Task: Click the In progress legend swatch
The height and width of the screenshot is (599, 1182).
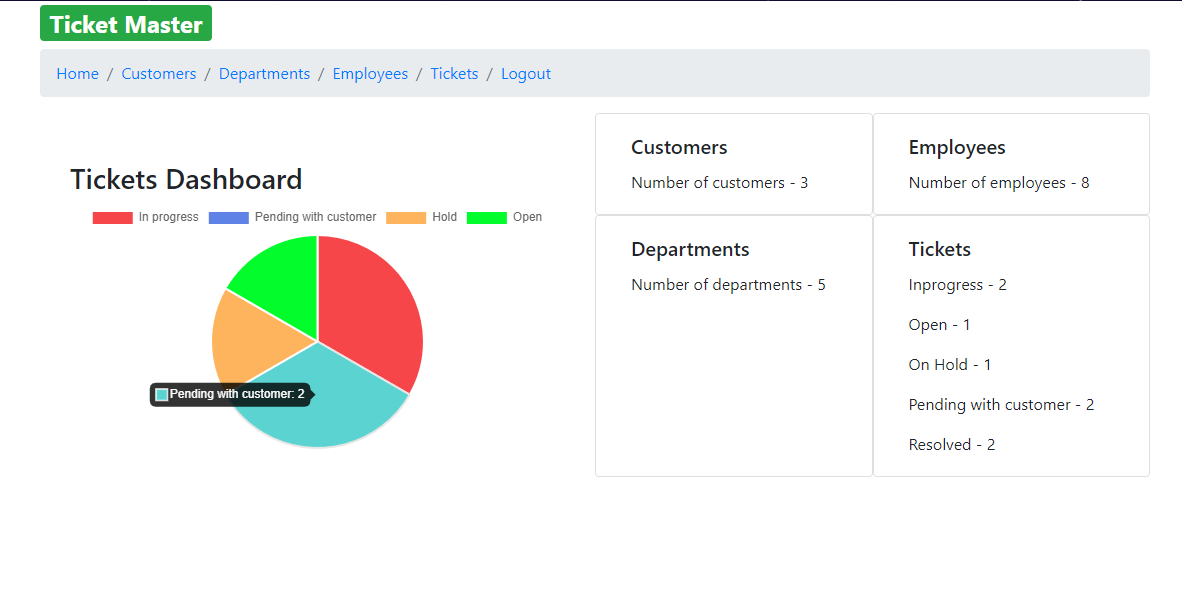Action: (x=111, y=217)
